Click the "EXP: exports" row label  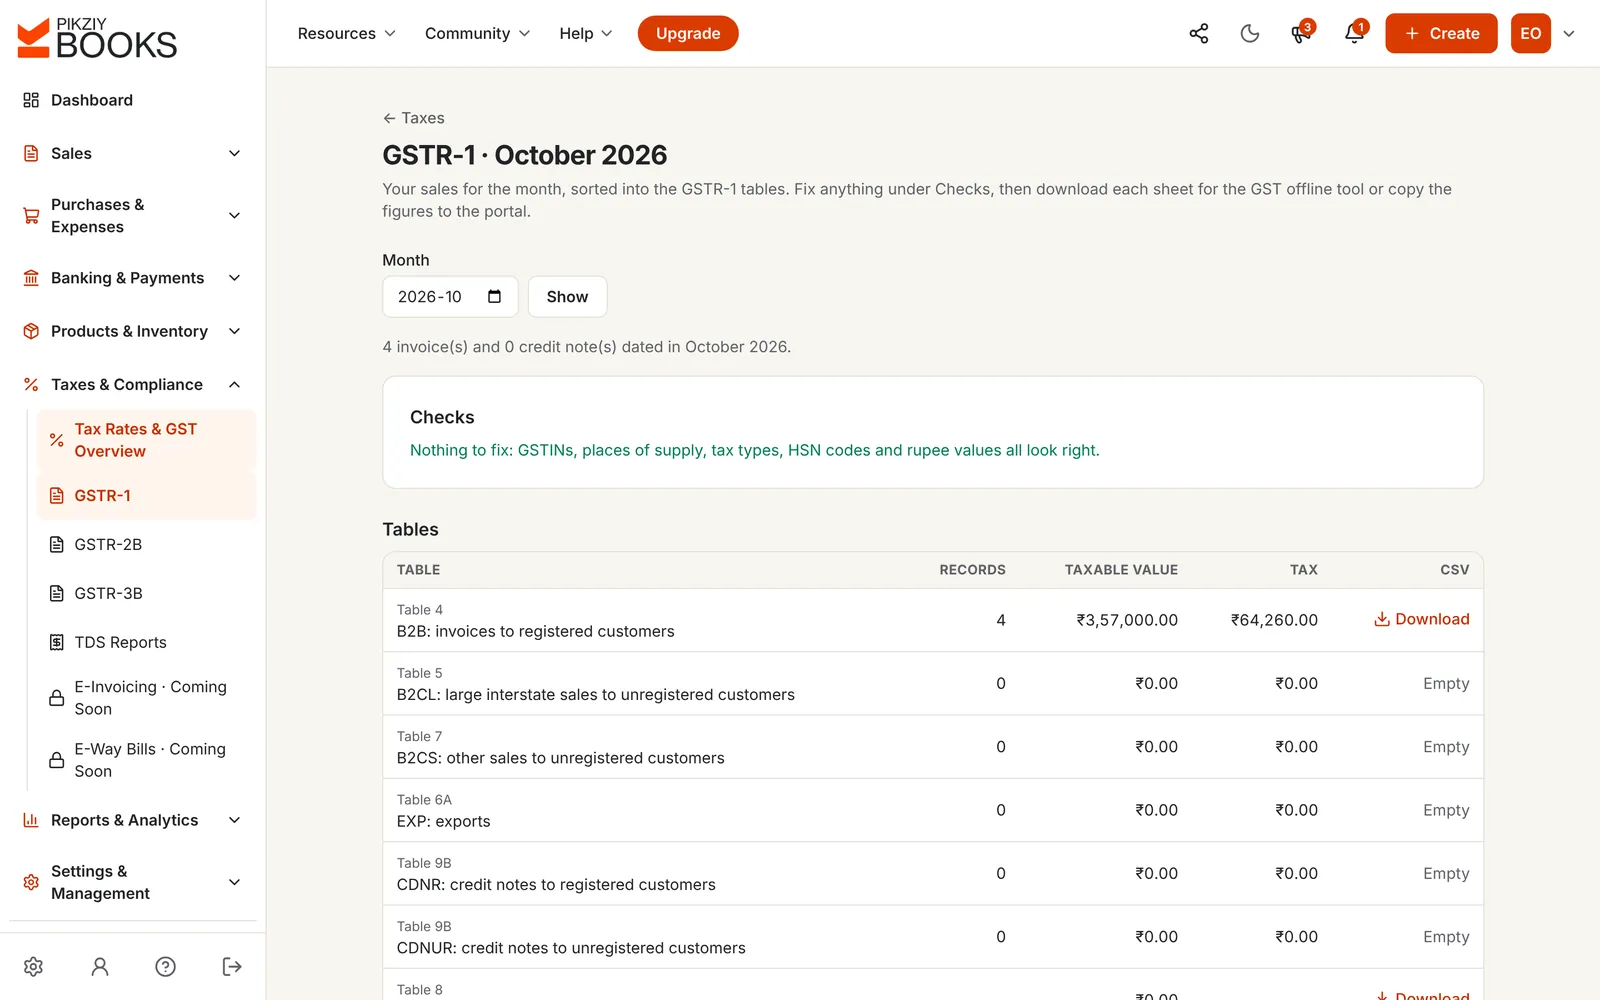[x=443, y=821]
